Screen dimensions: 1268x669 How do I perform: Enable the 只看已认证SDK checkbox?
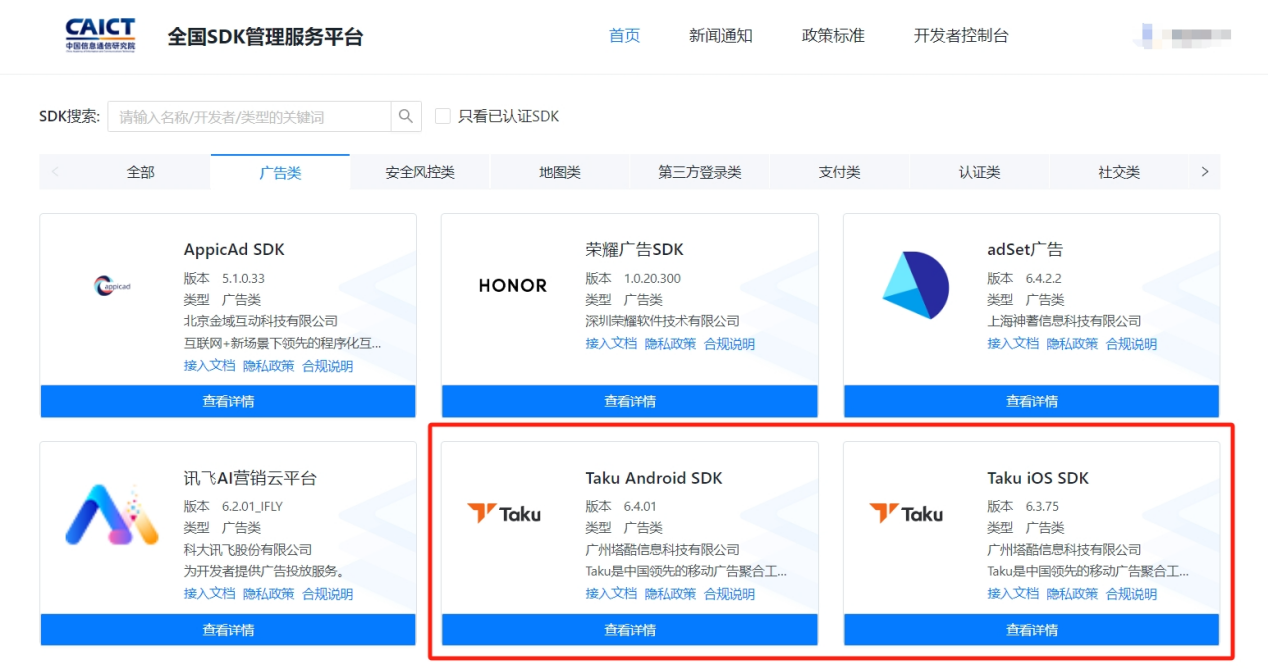pos(443,116)
